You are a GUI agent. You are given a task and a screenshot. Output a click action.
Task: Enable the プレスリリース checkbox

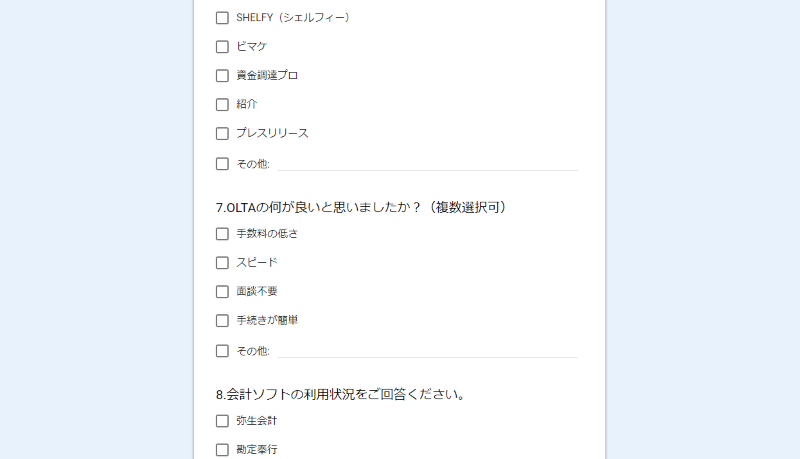point(222,134)
